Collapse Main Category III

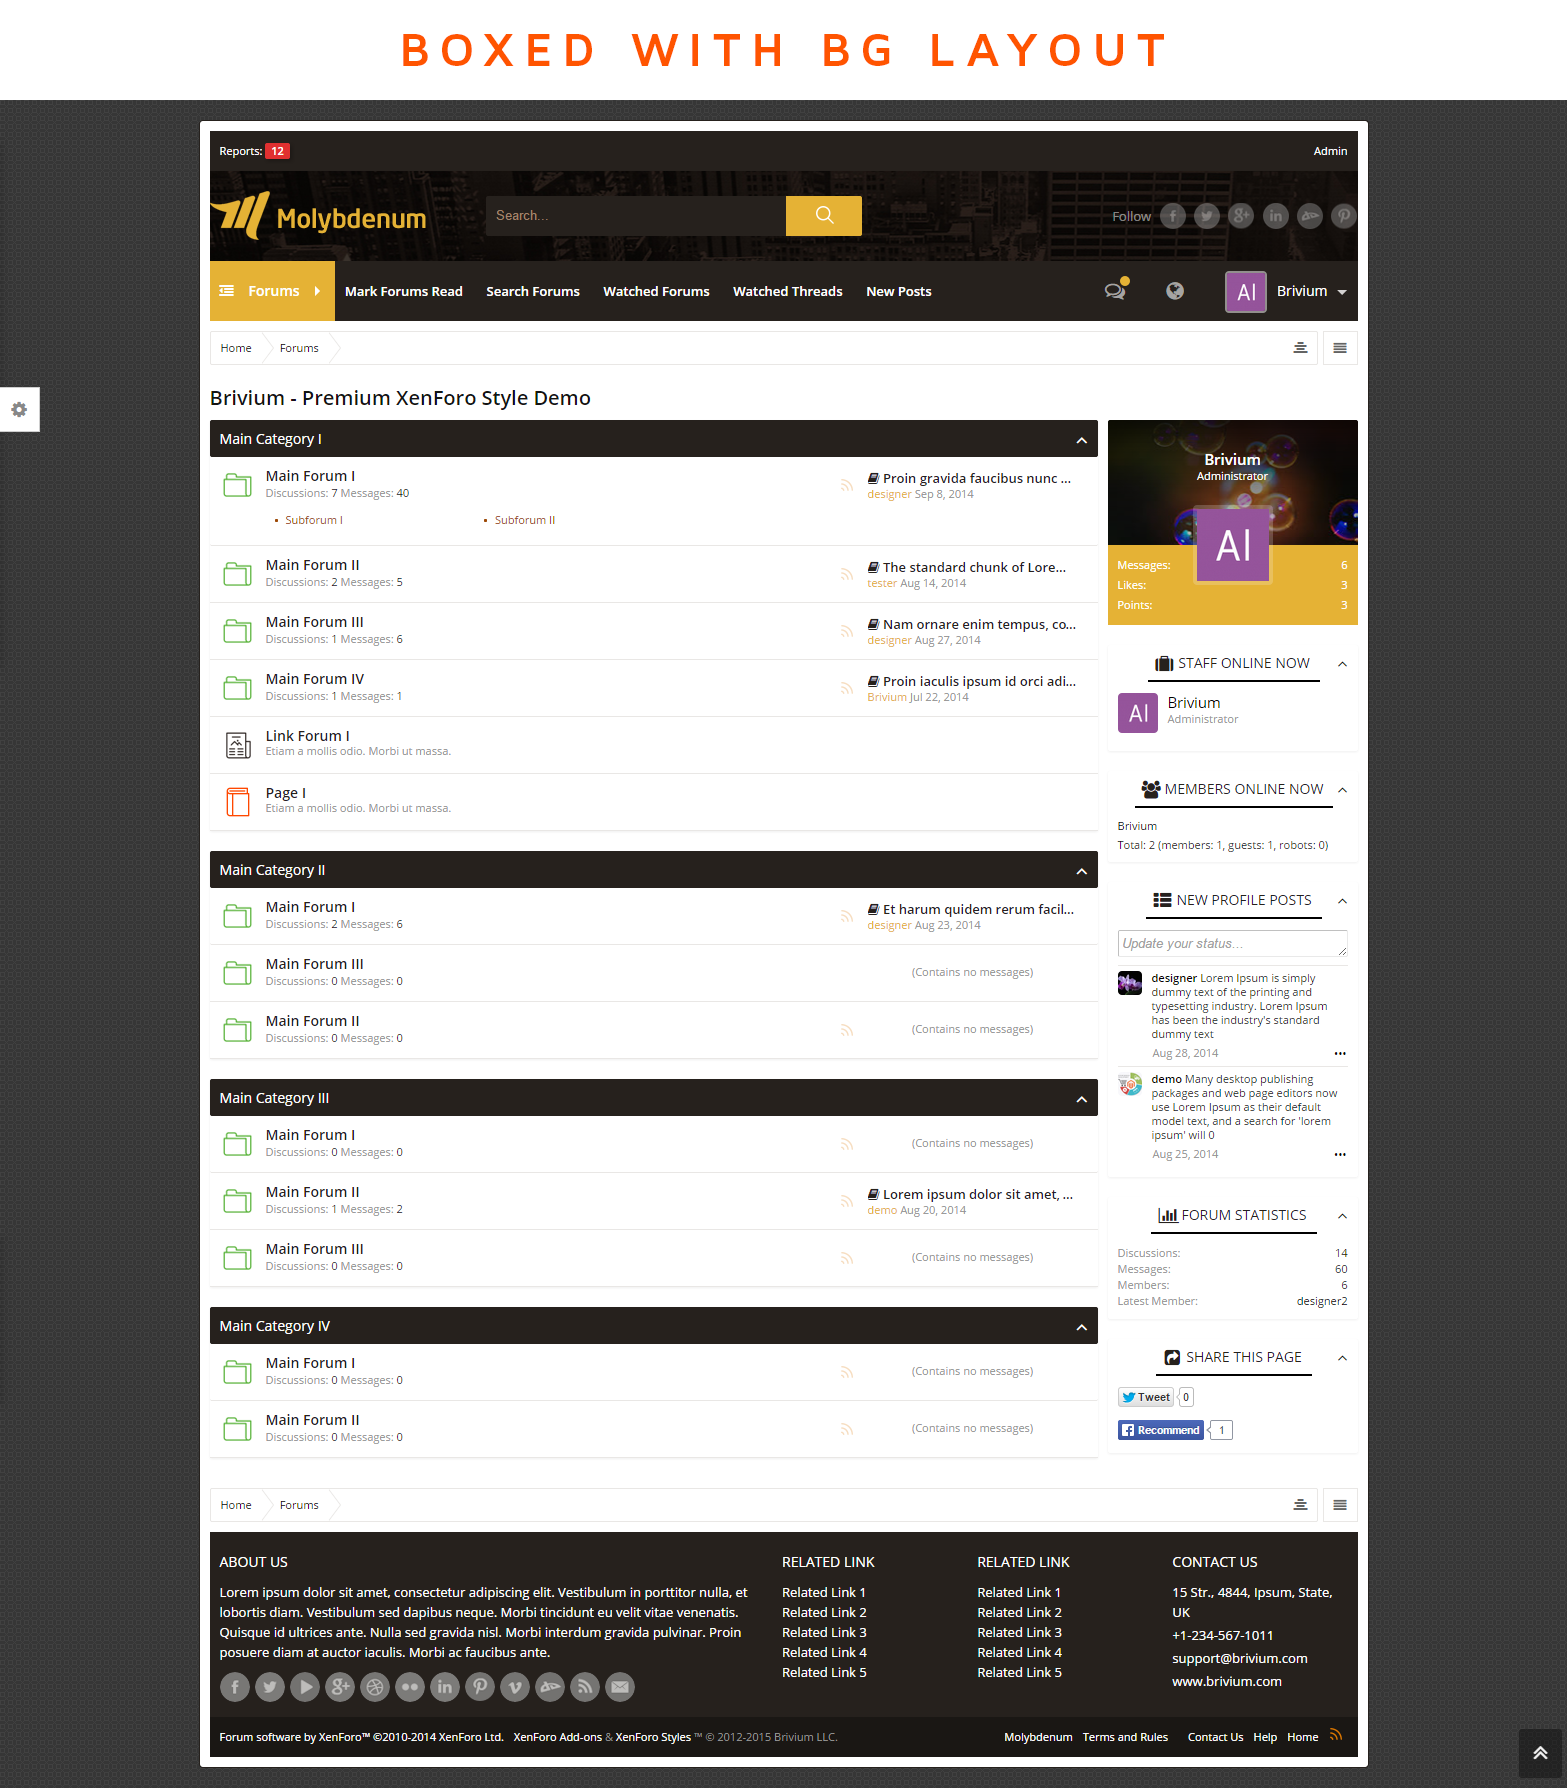pos(1081,1099)
